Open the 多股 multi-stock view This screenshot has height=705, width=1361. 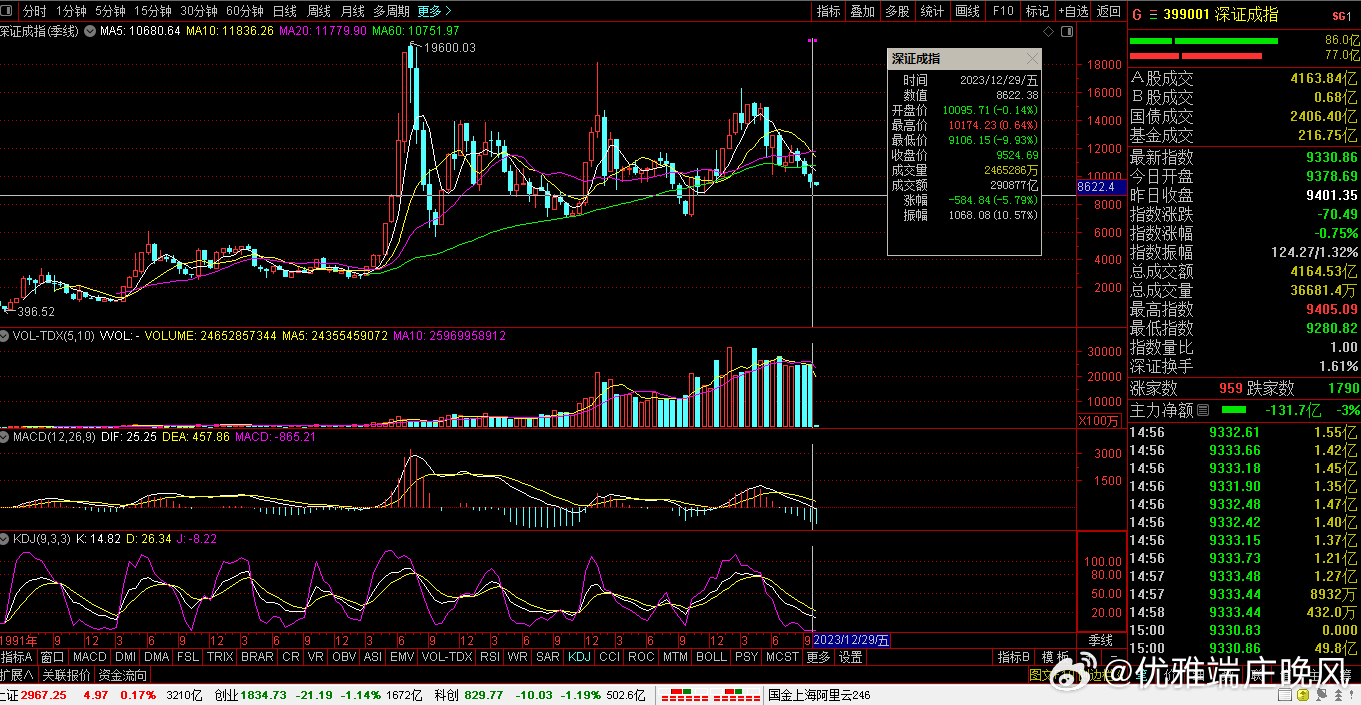click(897, 11)
